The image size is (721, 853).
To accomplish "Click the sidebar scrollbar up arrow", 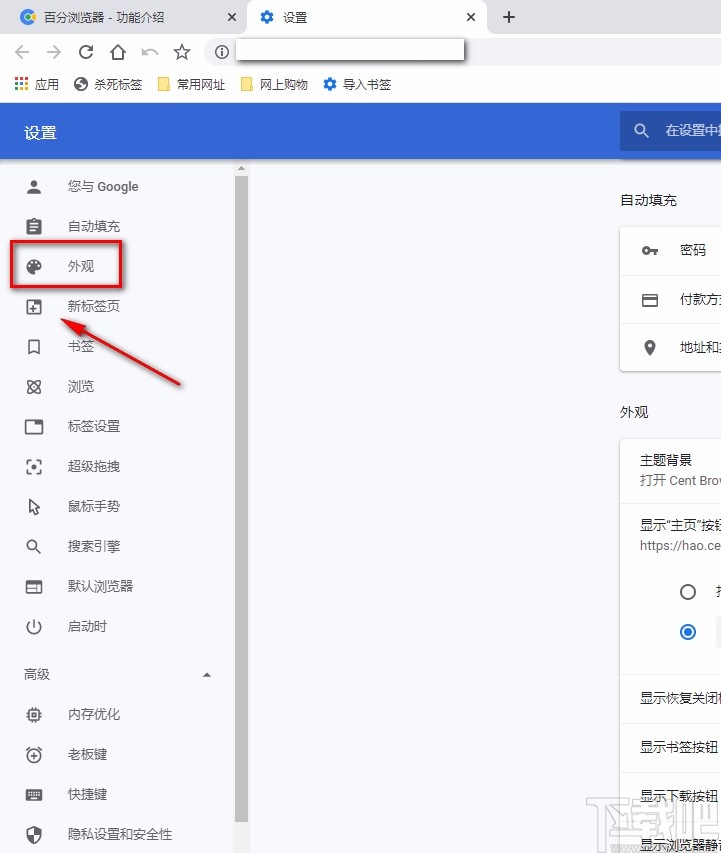I will 242,169.
